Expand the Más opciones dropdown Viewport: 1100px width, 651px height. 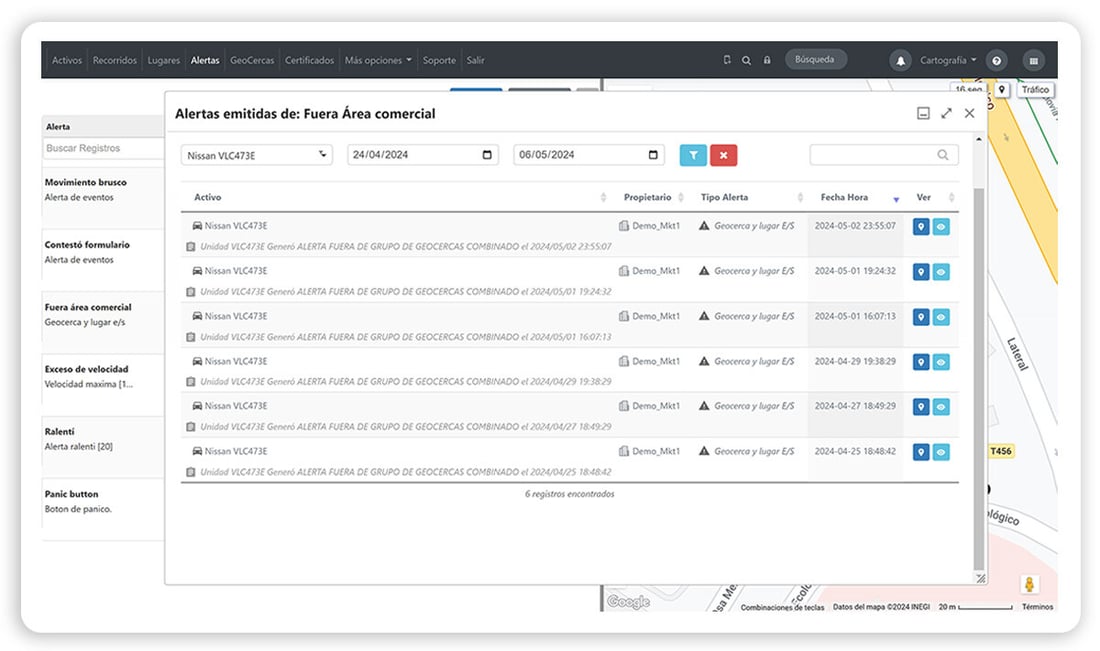point(378,60)
